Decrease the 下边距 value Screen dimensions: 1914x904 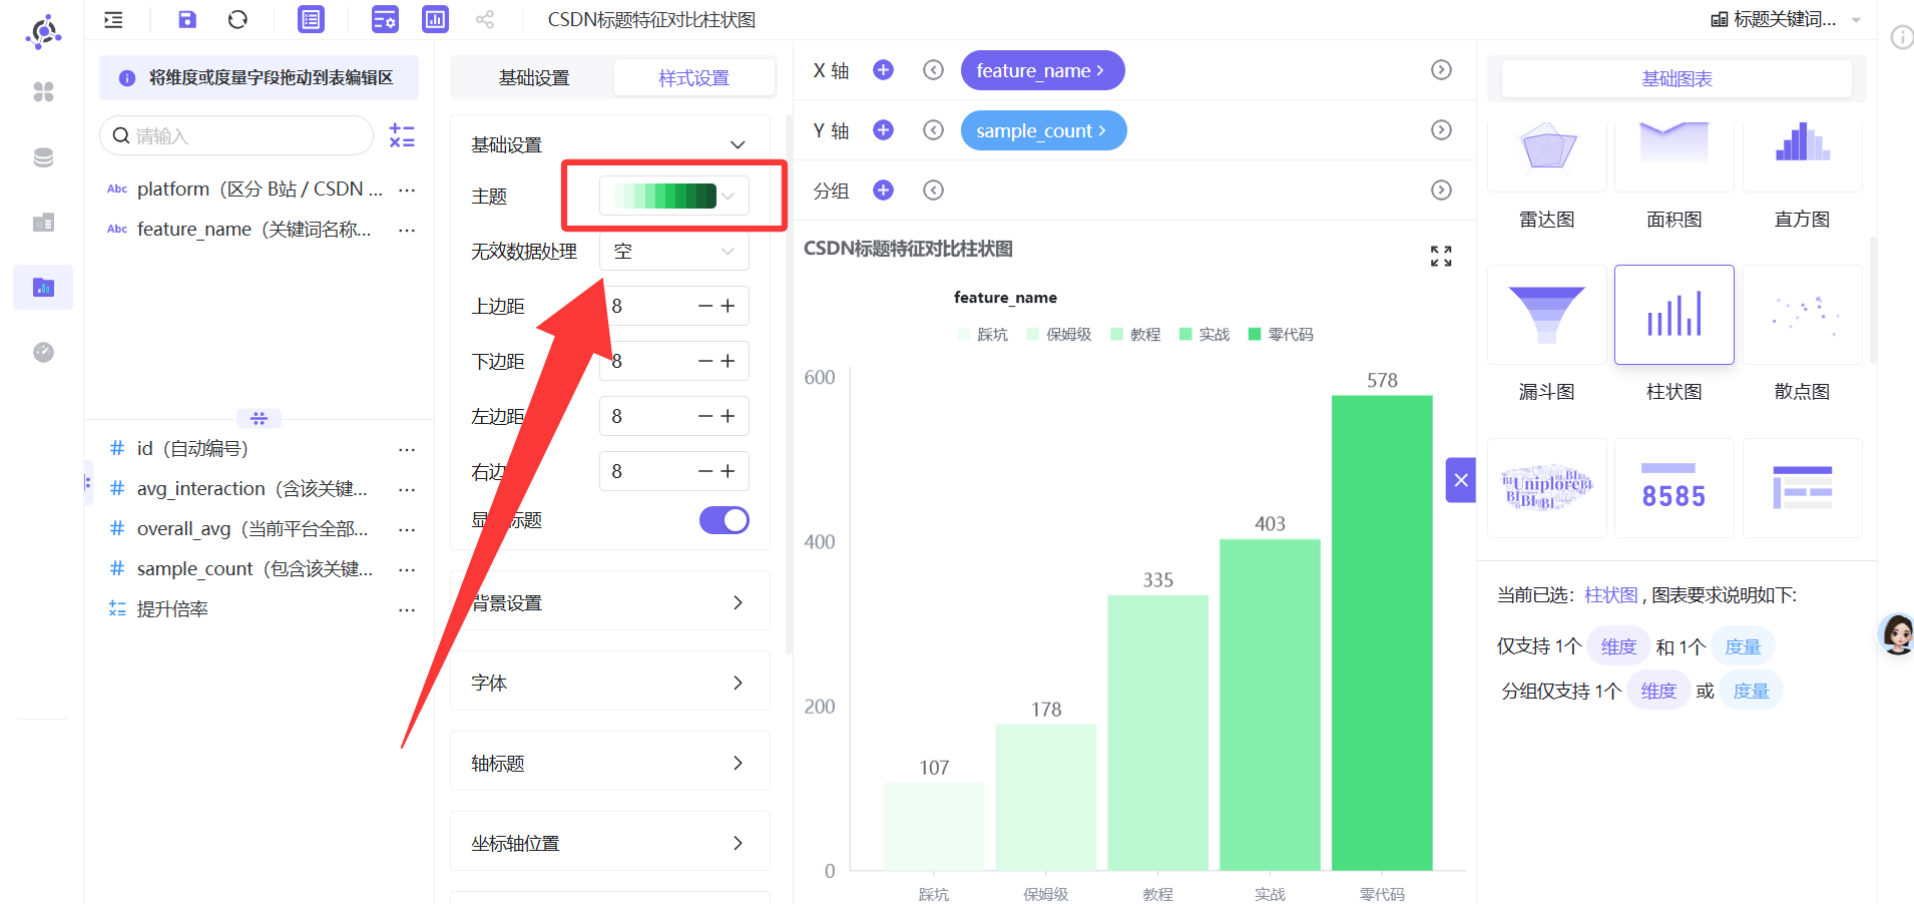(705, 361)
